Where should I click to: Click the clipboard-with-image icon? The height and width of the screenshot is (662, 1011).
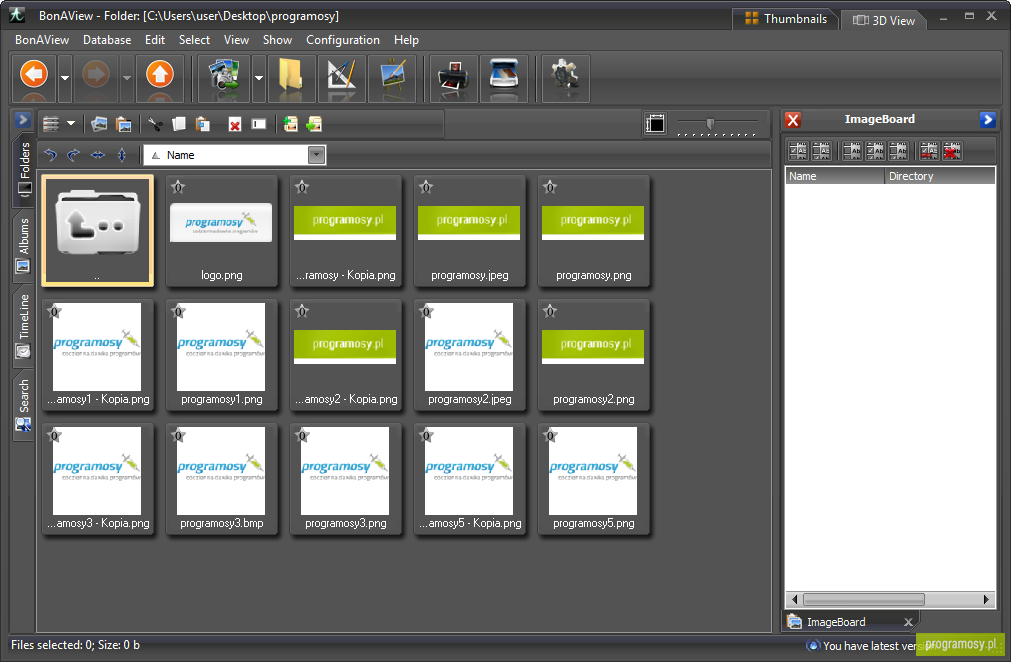click(x=124, y=124)
